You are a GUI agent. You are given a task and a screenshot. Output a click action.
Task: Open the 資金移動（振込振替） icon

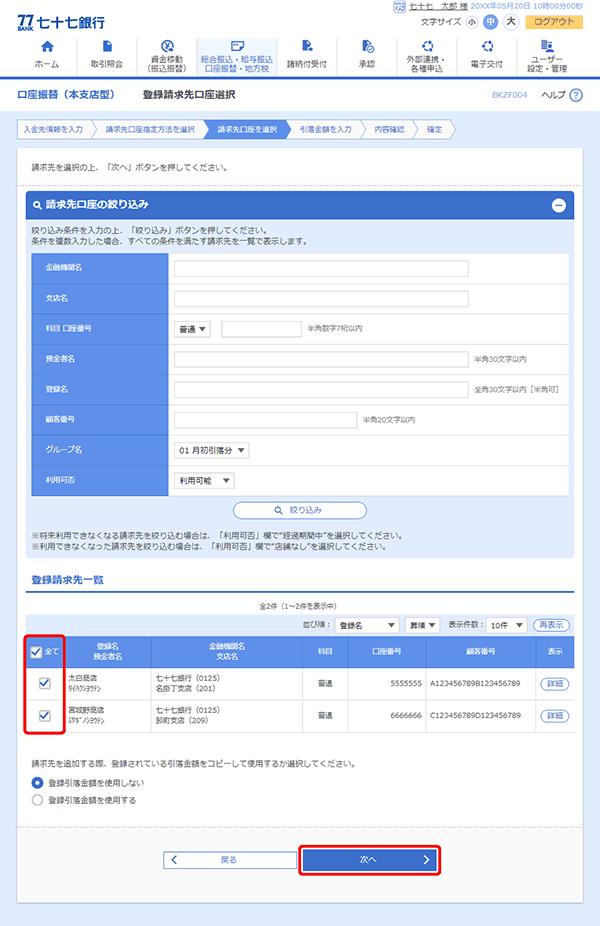(167, 46)
